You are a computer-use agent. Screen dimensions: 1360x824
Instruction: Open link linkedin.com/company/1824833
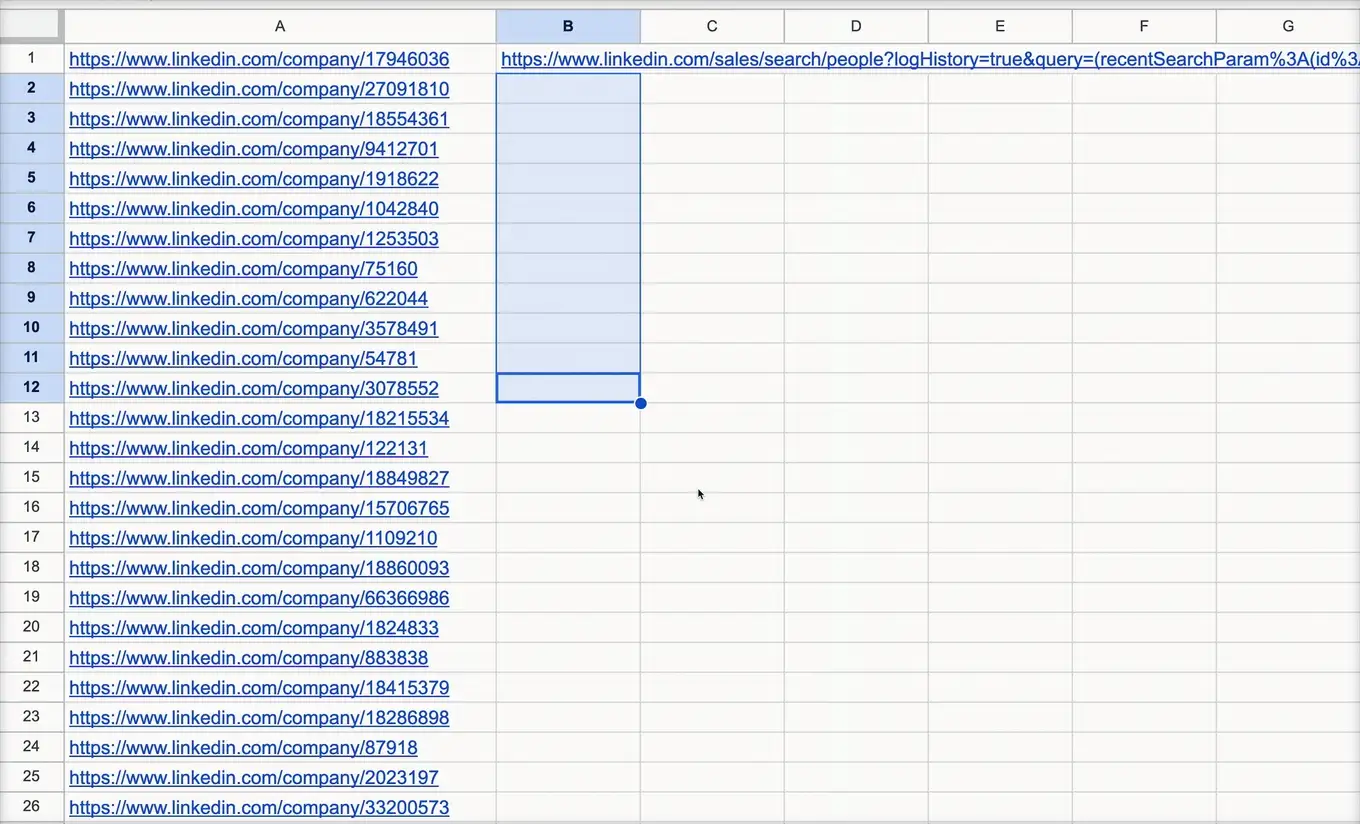click(254, 628)
